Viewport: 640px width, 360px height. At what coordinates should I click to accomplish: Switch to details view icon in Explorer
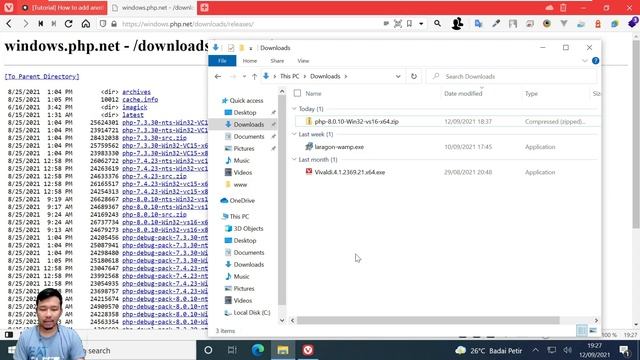pyautogui.click(x=582, y=331)
